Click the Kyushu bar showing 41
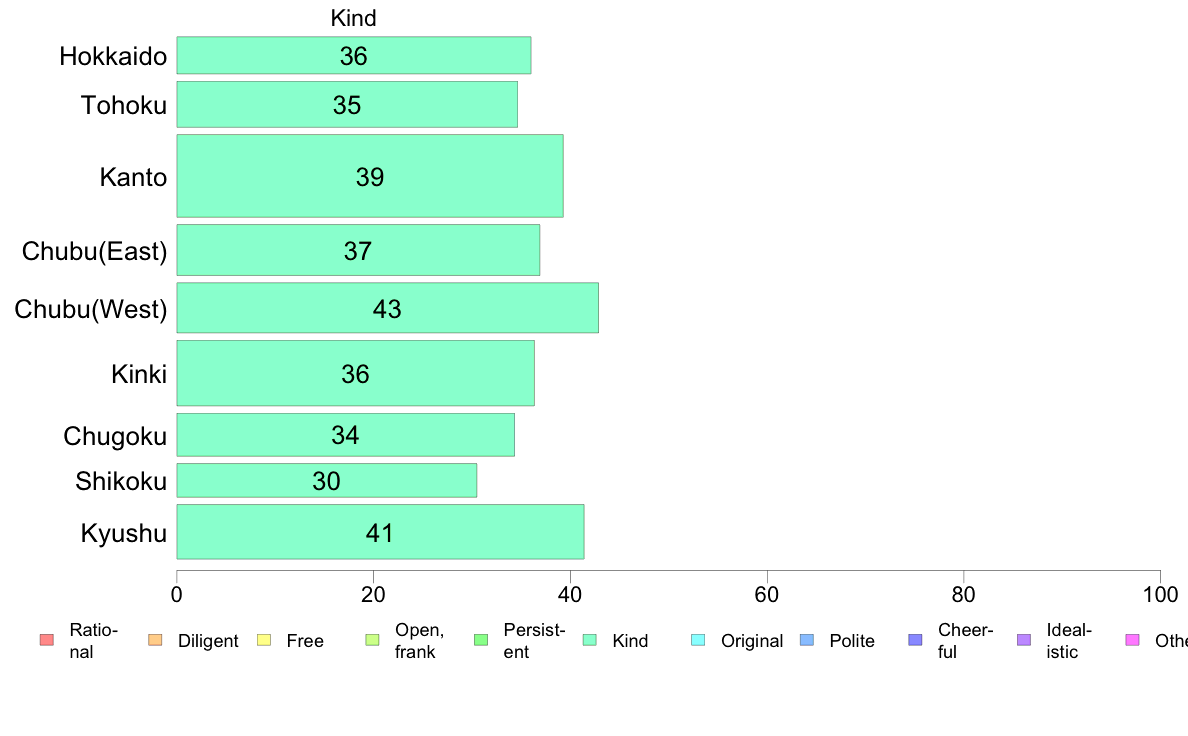This screenshot has width=1188, height=736. point(380,532)
